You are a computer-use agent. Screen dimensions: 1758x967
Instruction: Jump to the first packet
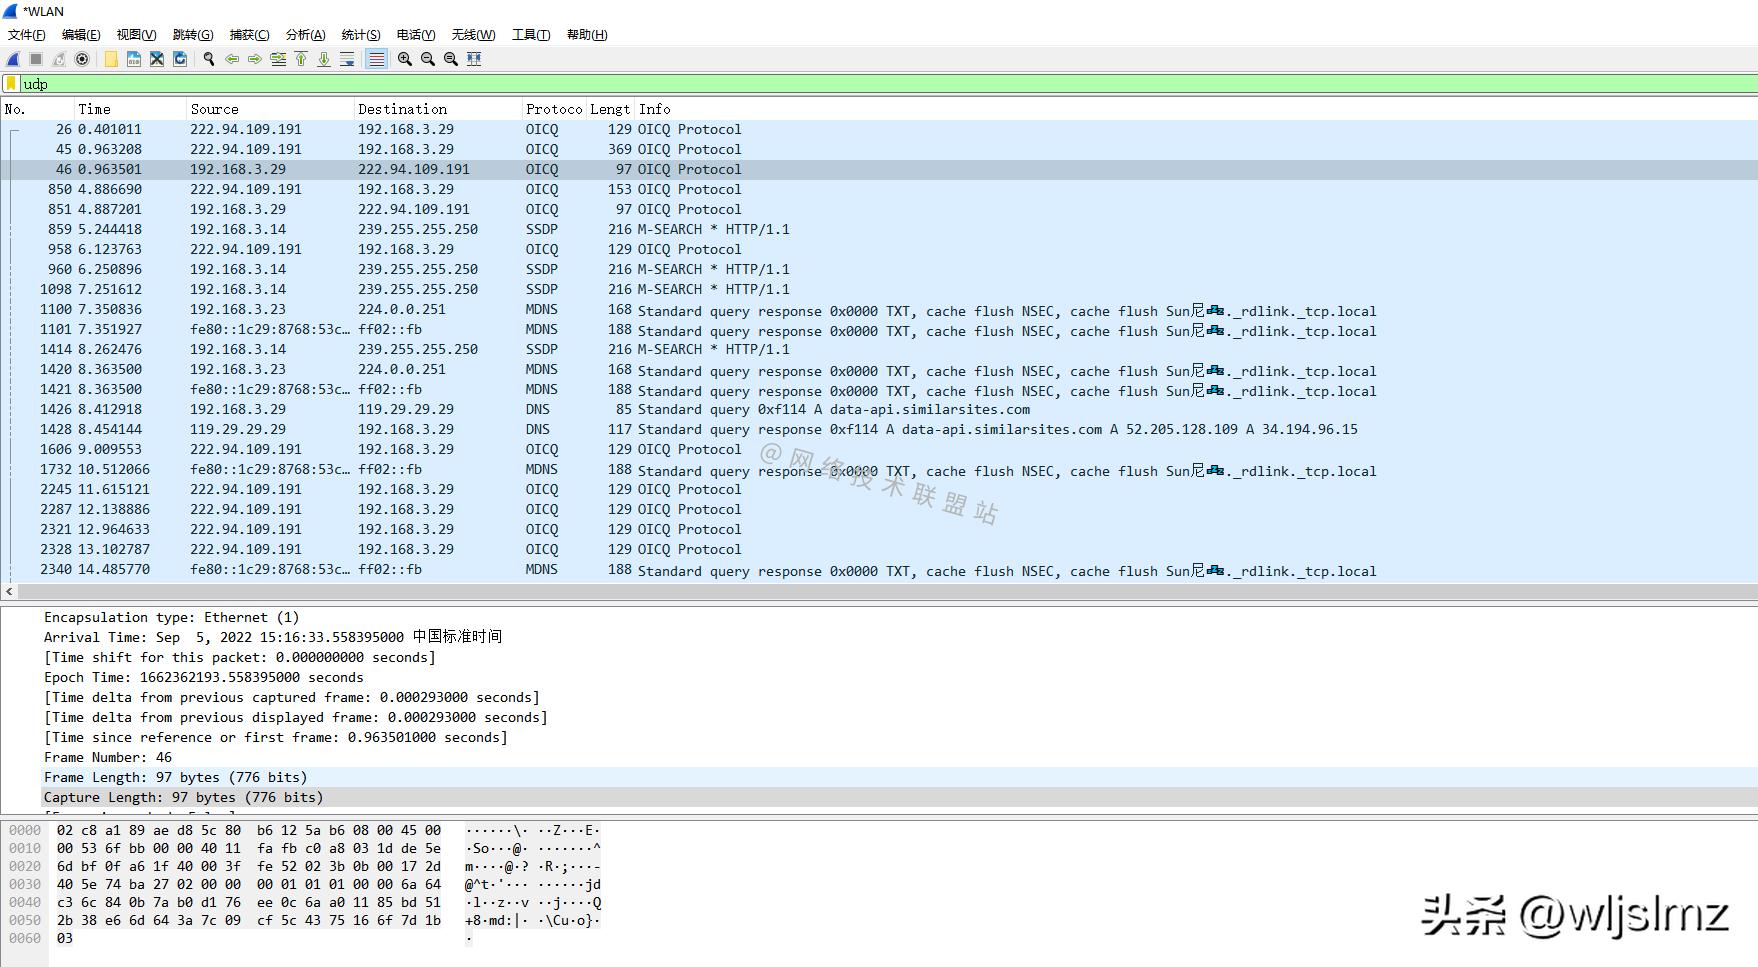coord(301,59)
